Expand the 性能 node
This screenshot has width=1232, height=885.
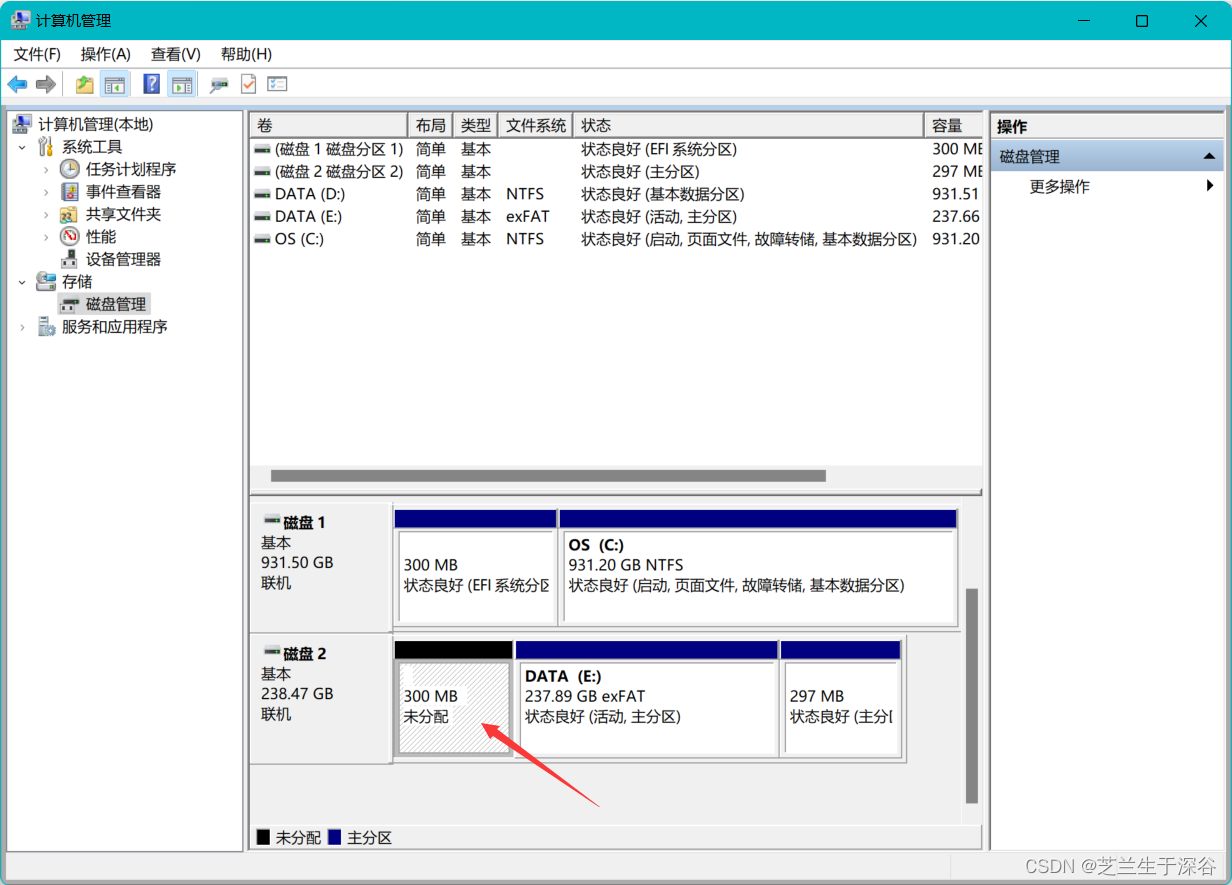tap(46, 237)
